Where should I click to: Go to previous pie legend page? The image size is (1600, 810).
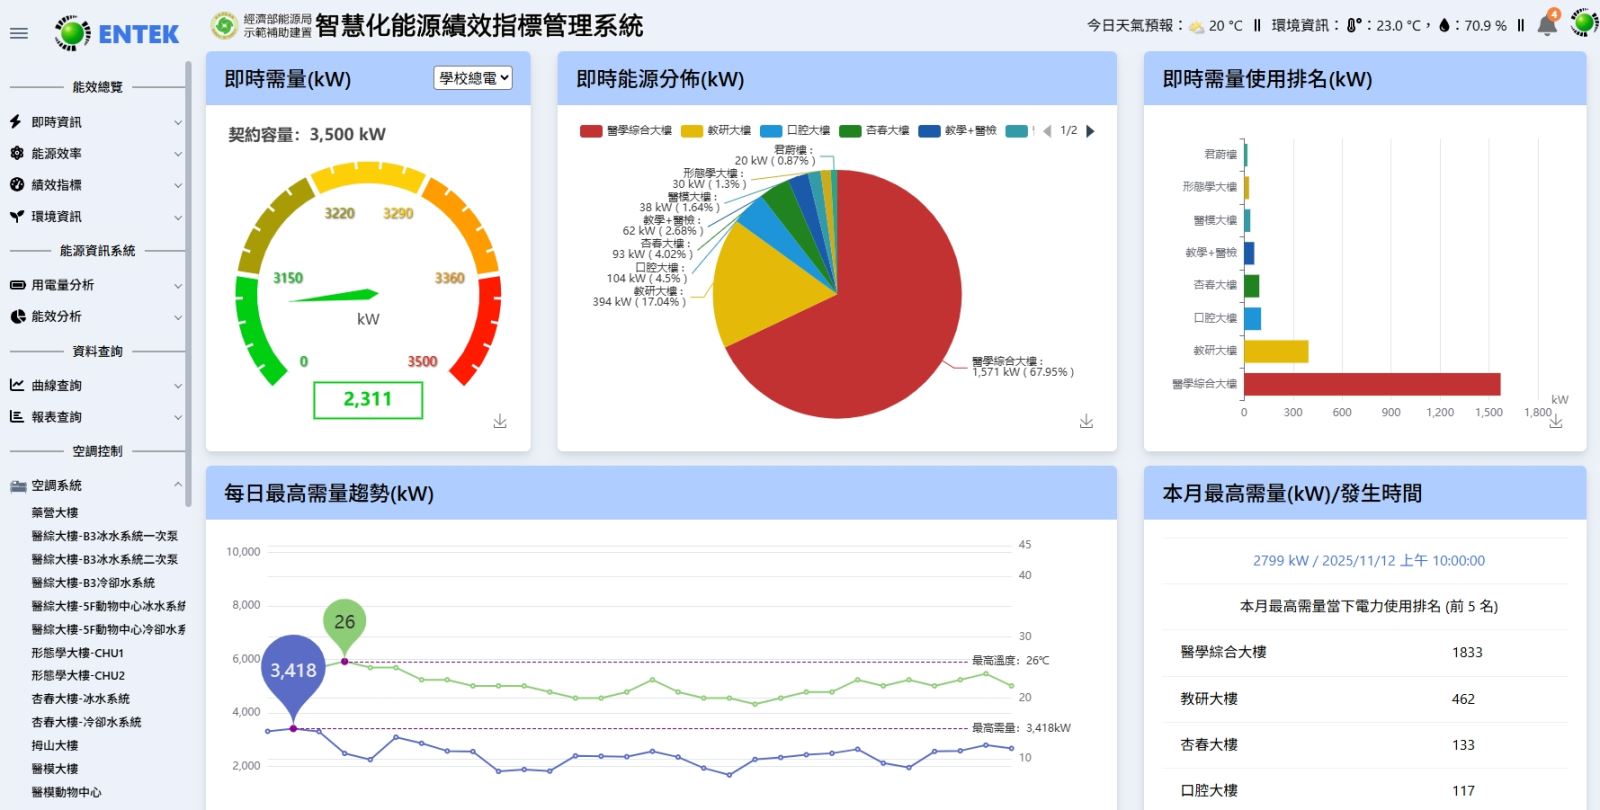coord(1047,131)
